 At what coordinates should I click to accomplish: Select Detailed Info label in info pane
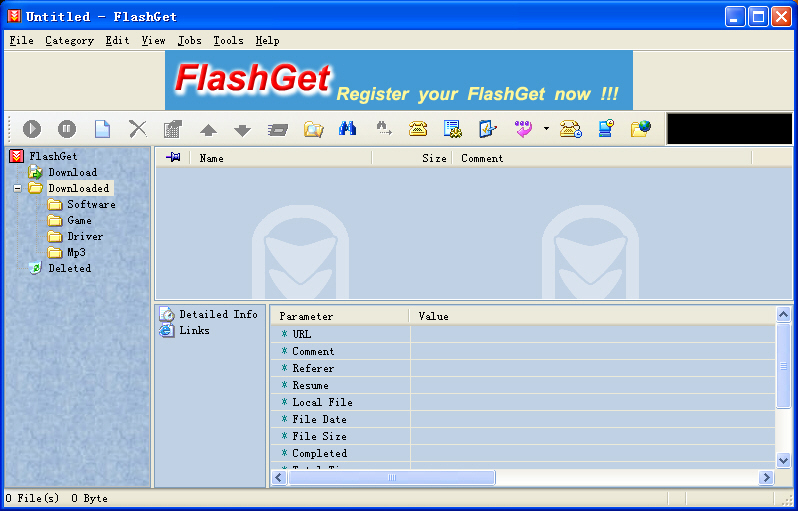pos(218,314)
